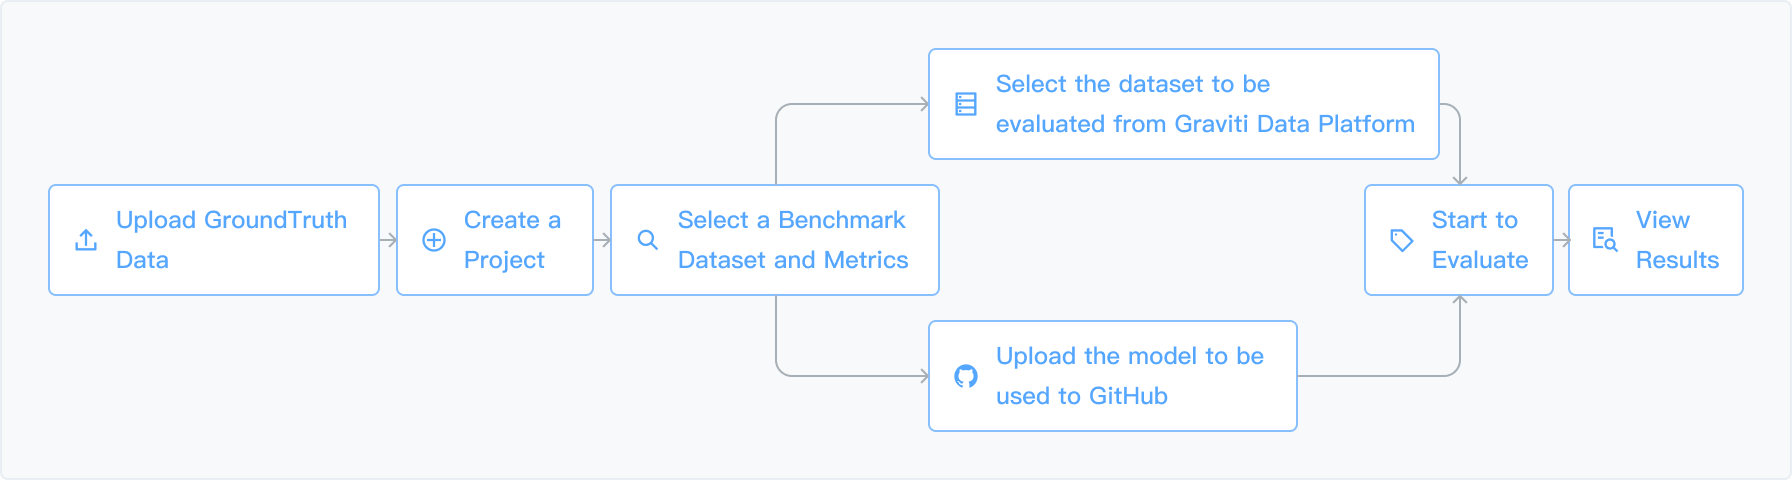Viewport: 1792px width, 480px height.
Task: Click the View Results label
Action: click(1677, 240)
